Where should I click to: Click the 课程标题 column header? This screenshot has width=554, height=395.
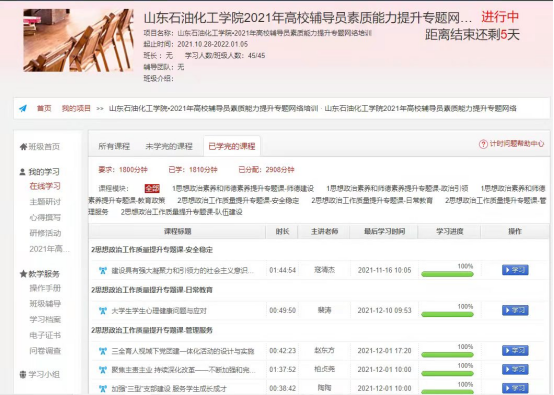coord(177,231)
